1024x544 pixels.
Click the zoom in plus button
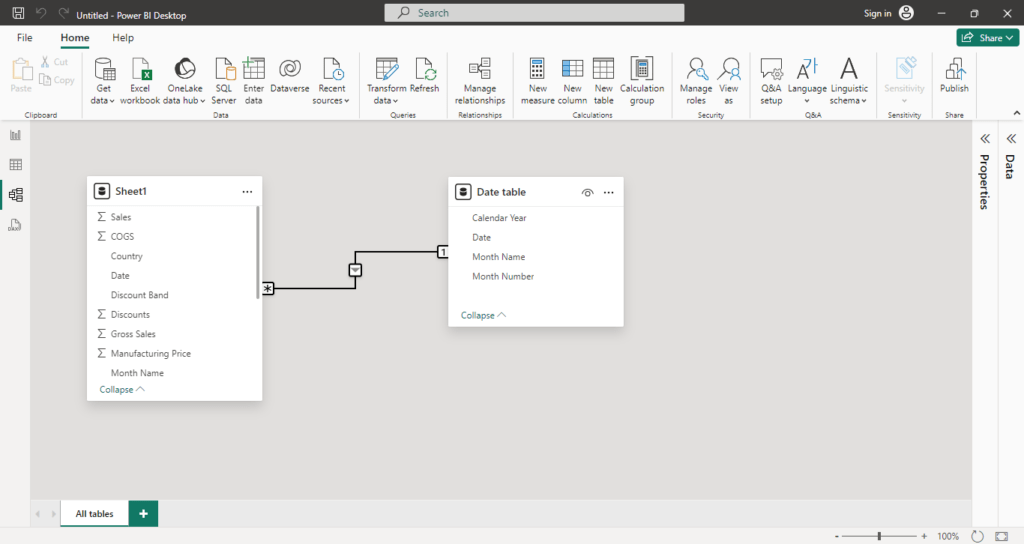point(924,536)
